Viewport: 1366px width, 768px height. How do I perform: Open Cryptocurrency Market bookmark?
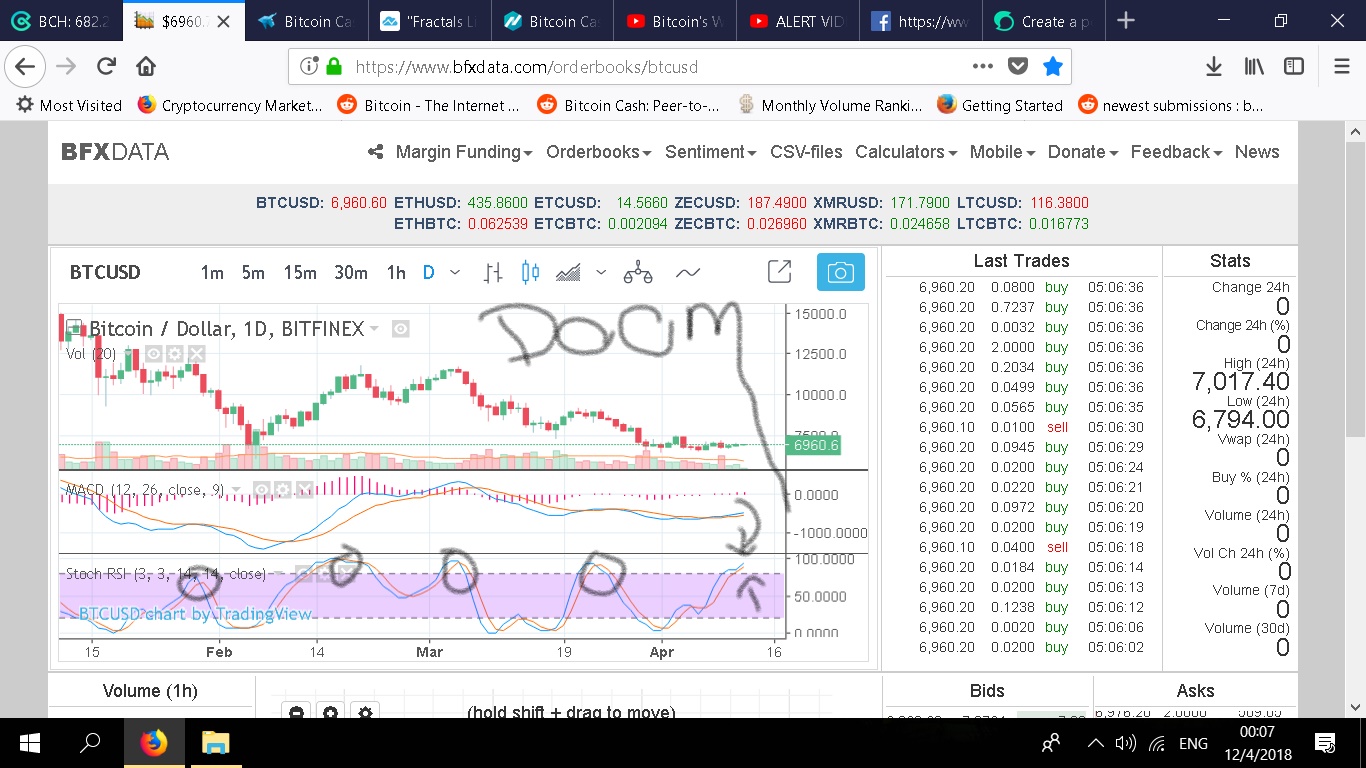230,105
